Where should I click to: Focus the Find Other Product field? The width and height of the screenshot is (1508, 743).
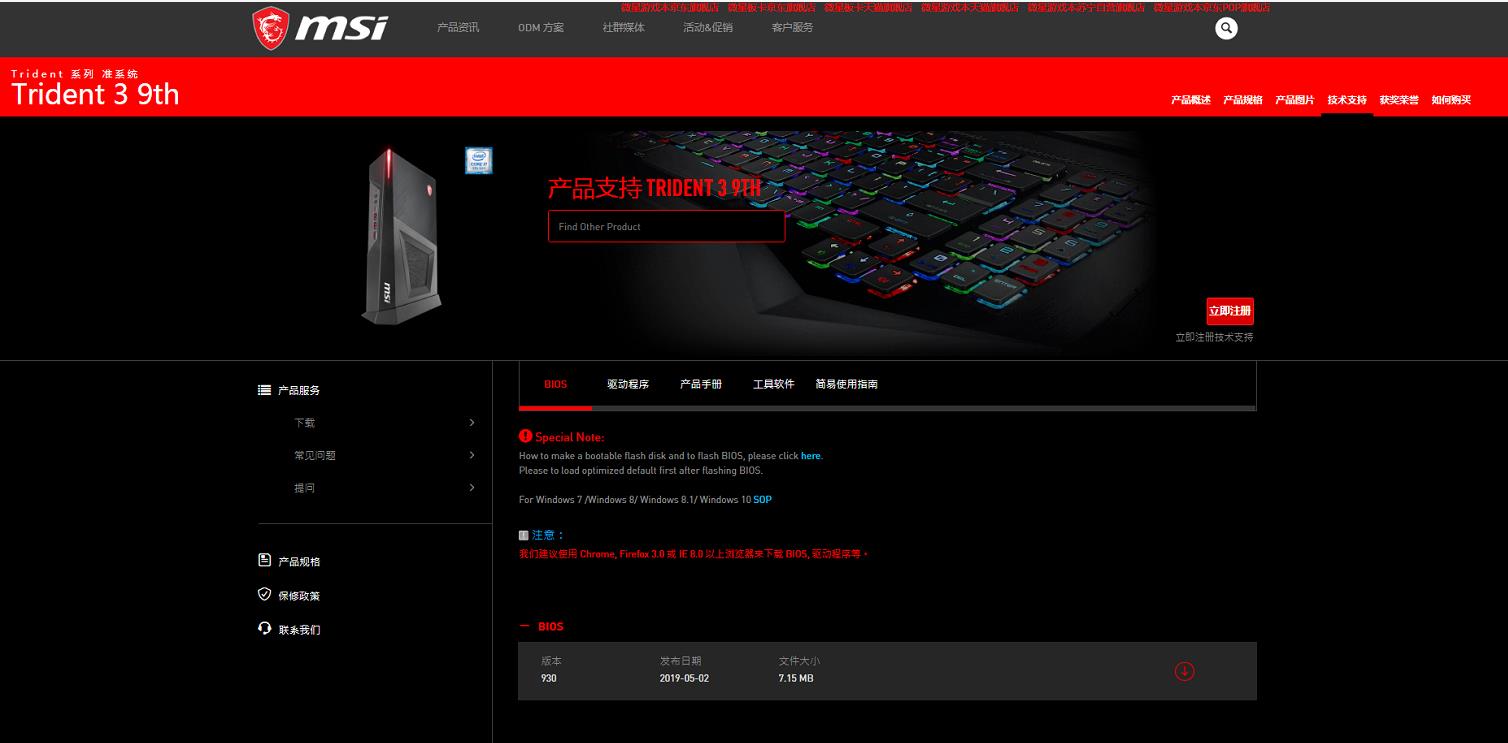(x=666, y=227)
